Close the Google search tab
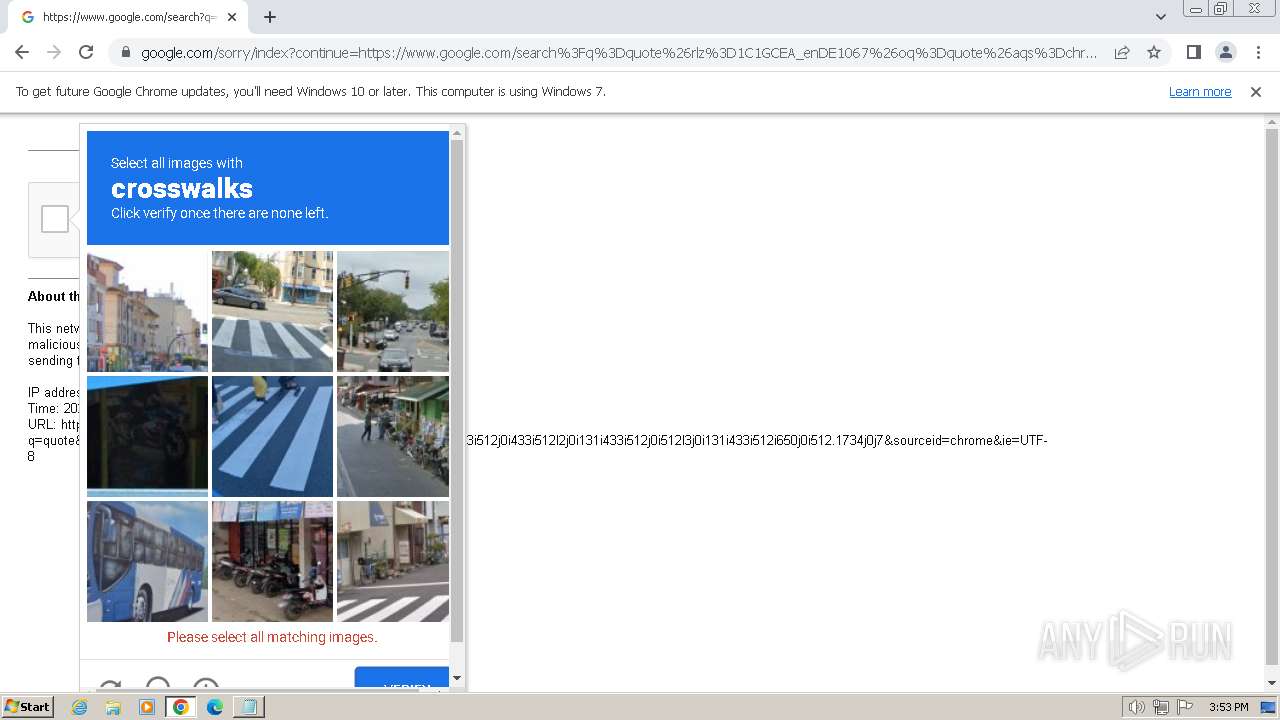 click(232, 17)
